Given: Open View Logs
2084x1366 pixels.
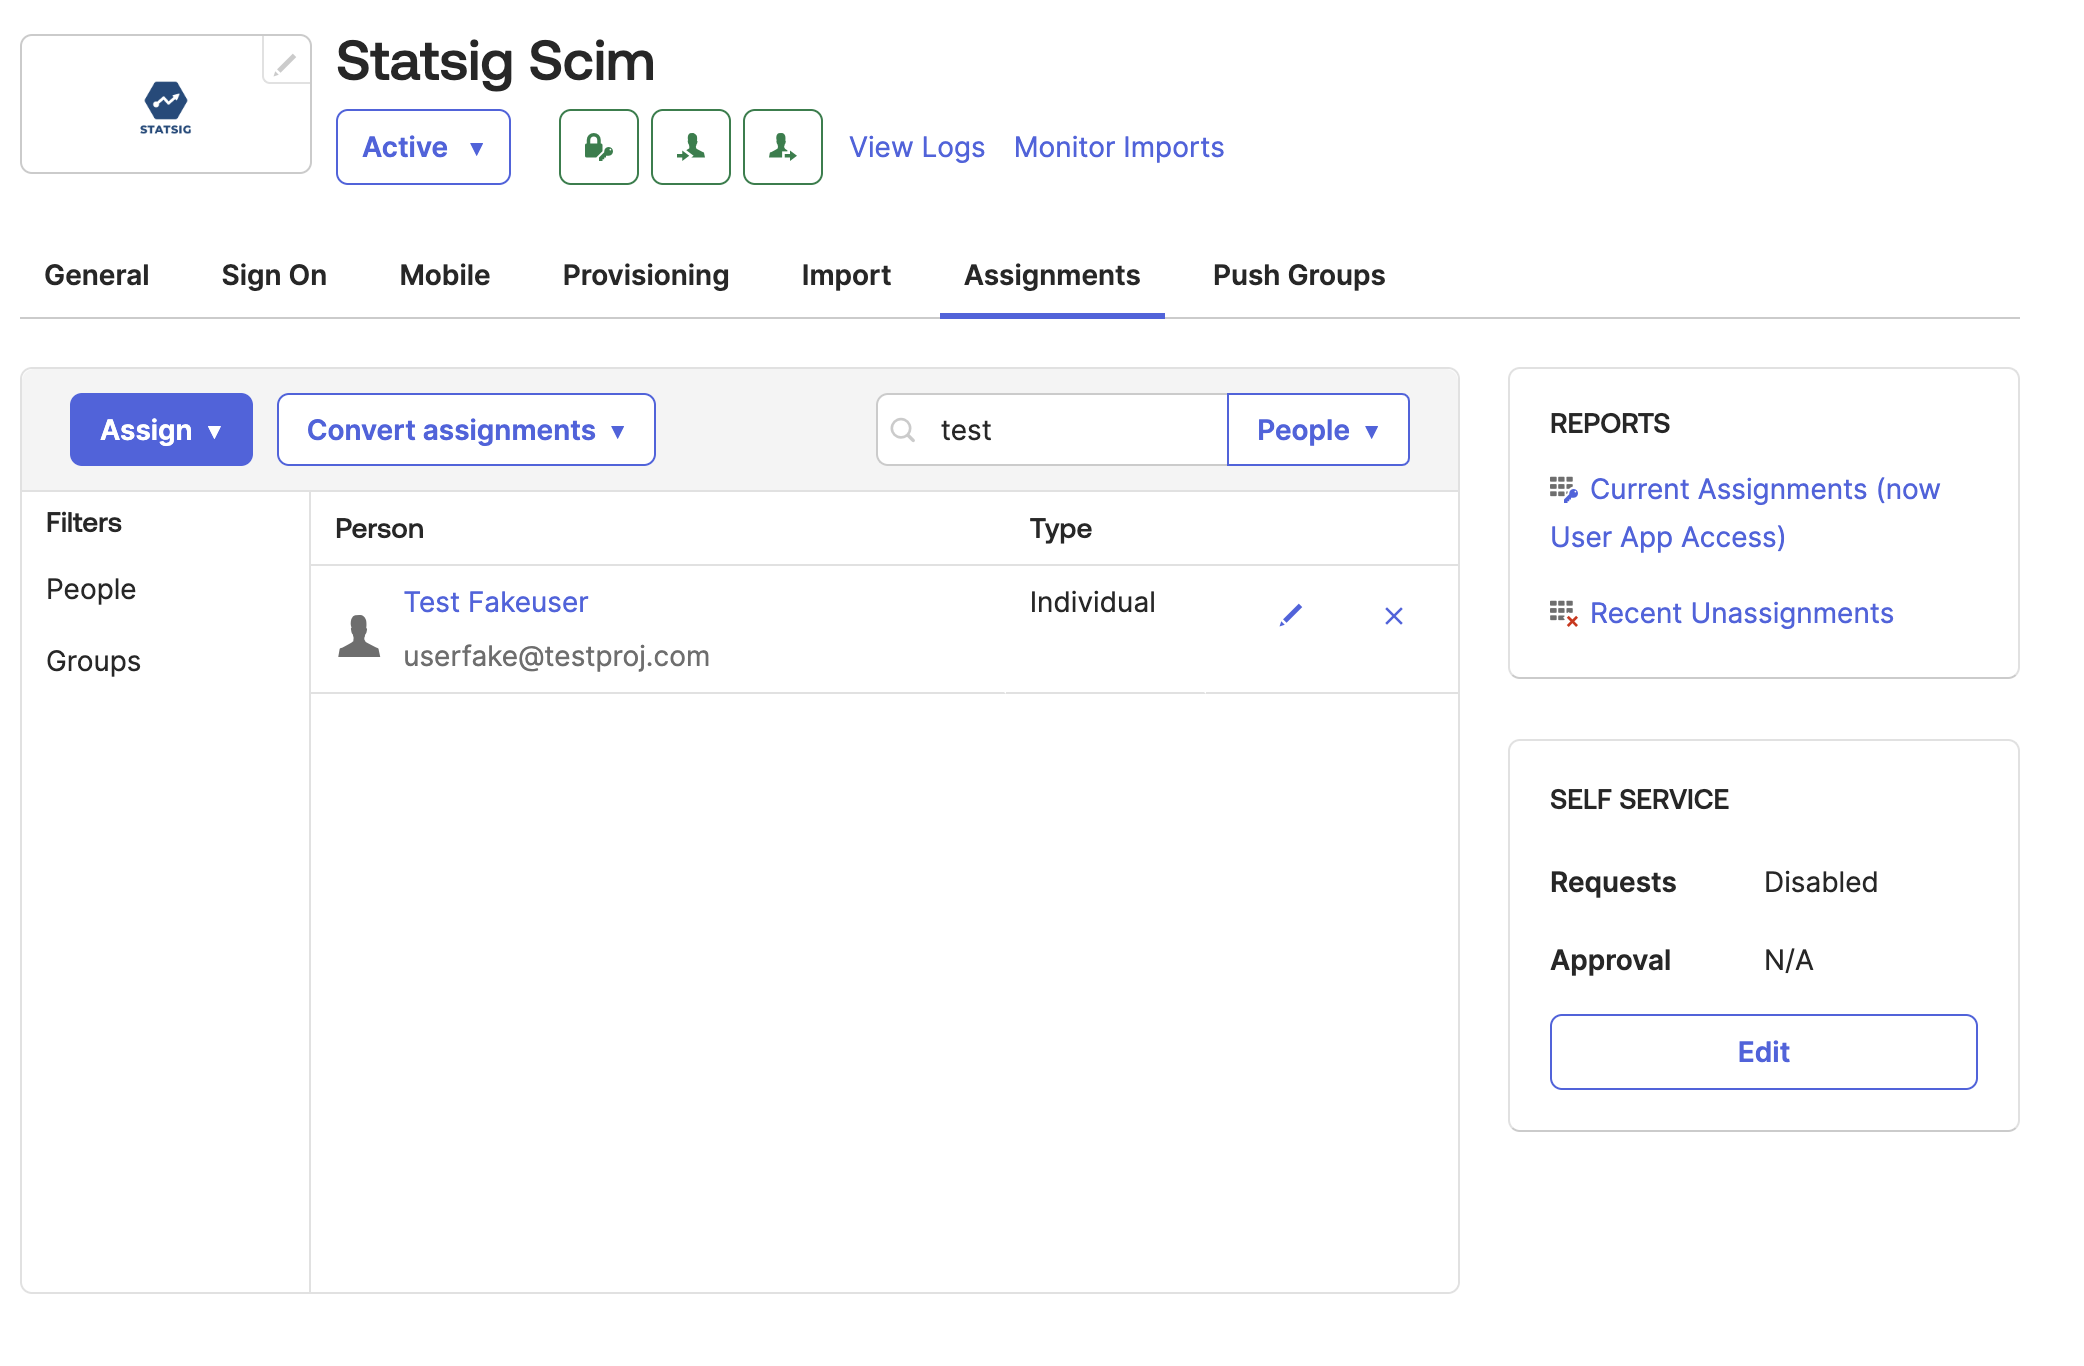Looking at the screenshot, I should click(x=916, y=147).
